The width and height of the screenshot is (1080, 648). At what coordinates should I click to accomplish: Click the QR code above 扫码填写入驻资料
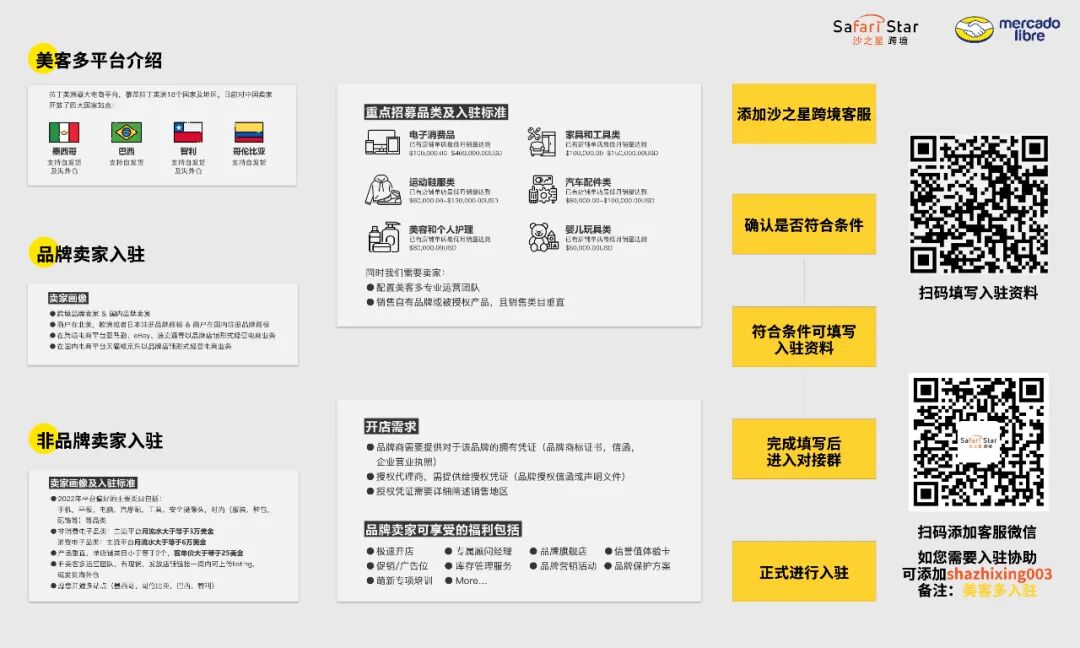click(x=978, y=205)
